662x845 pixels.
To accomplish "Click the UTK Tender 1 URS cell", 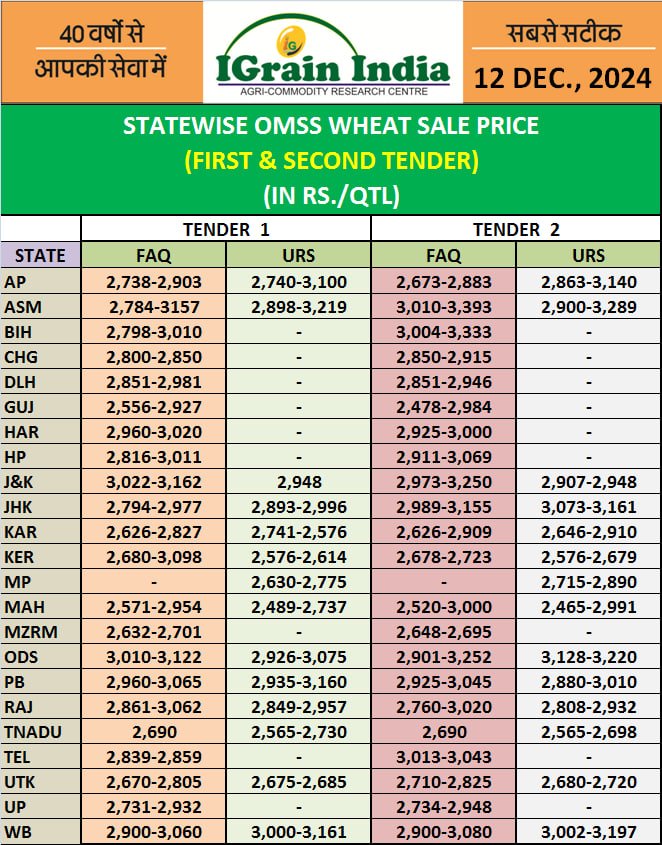I will point(298,780).
